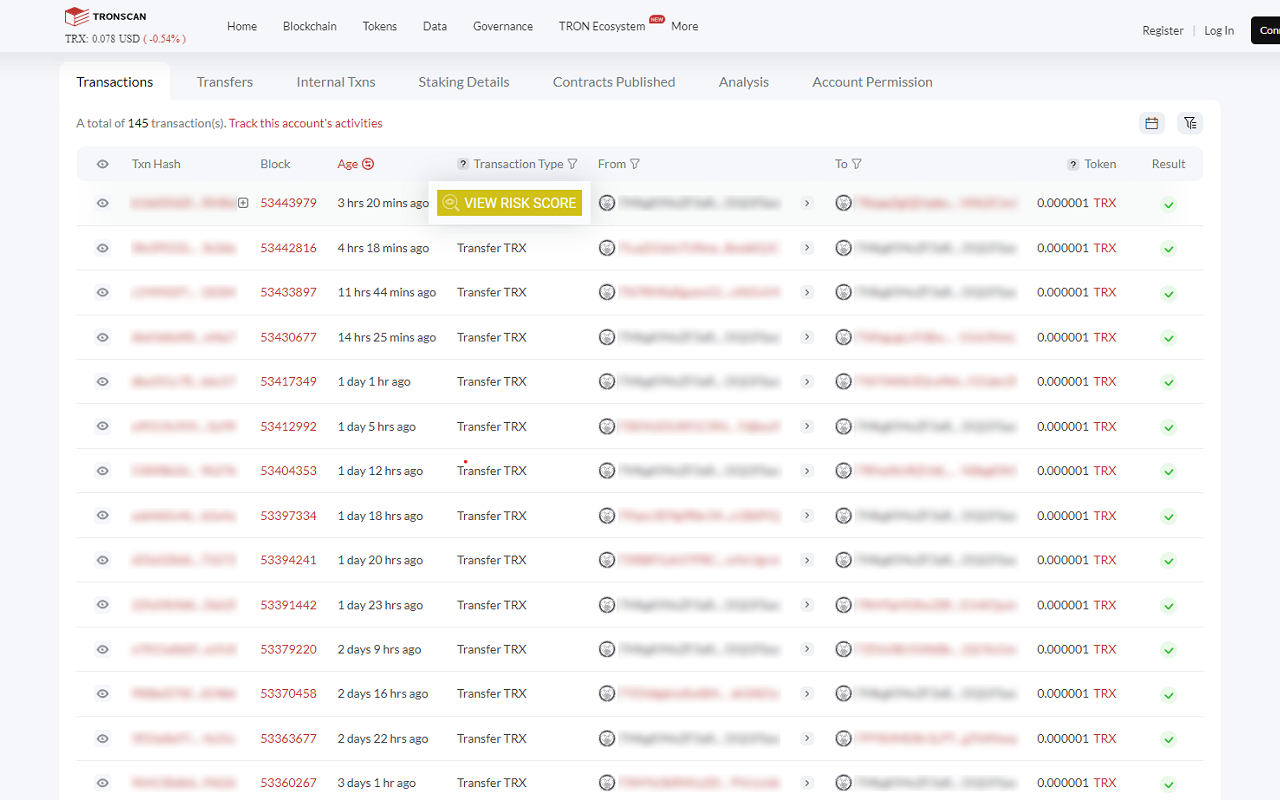Click the success result icon for block 53363677

click(1168, 740)
